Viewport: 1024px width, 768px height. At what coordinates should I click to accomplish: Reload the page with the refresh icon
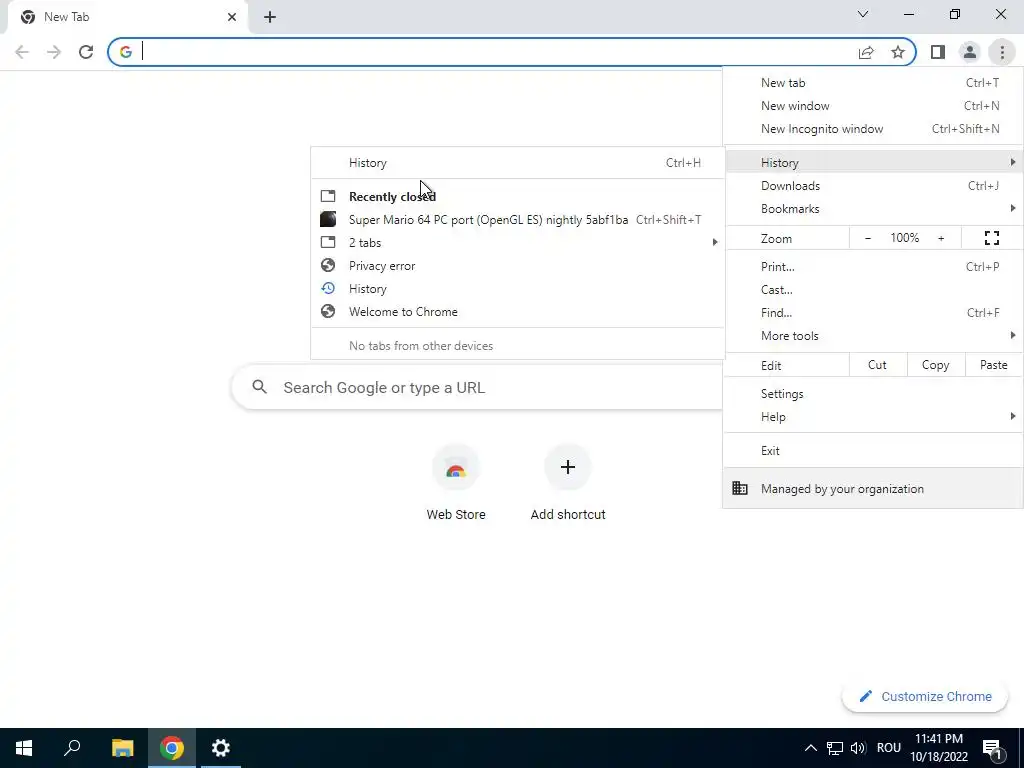pyautogui.click(x=86, y=52)
